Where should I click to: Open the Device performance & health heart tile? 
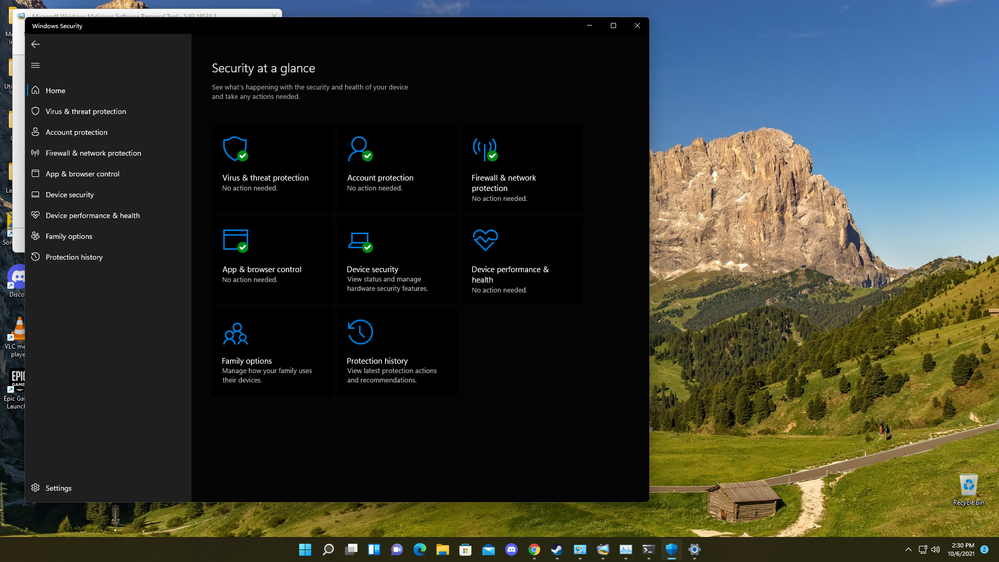pyautogui.click(x=522, y=260)
